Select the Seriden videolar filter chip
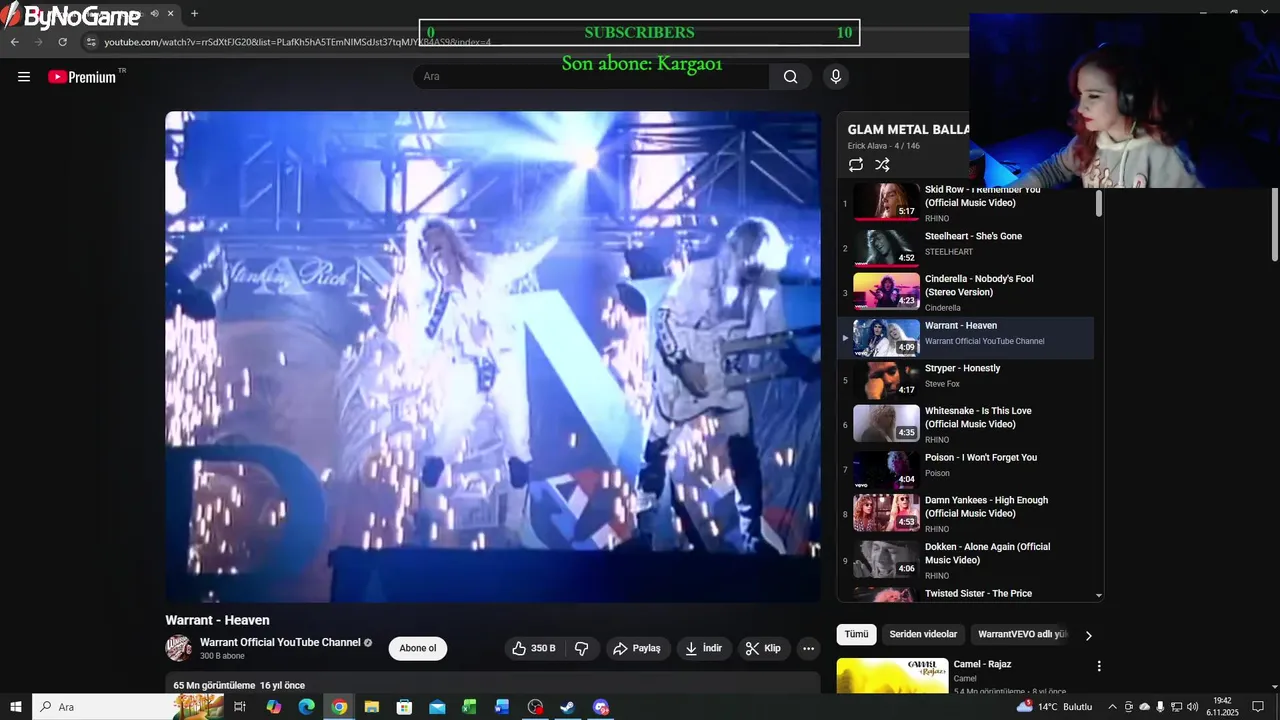 pos(923,634)
